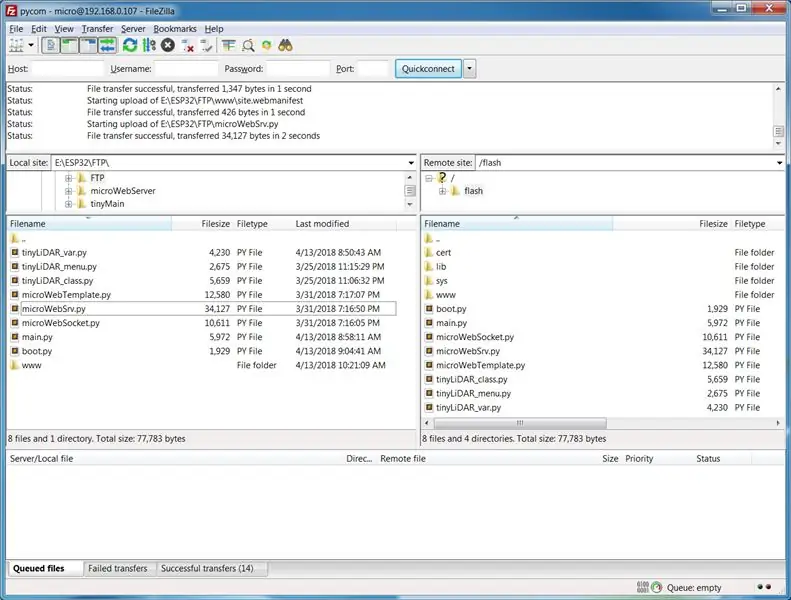Click the Port input field

click(x=372, y=69)
